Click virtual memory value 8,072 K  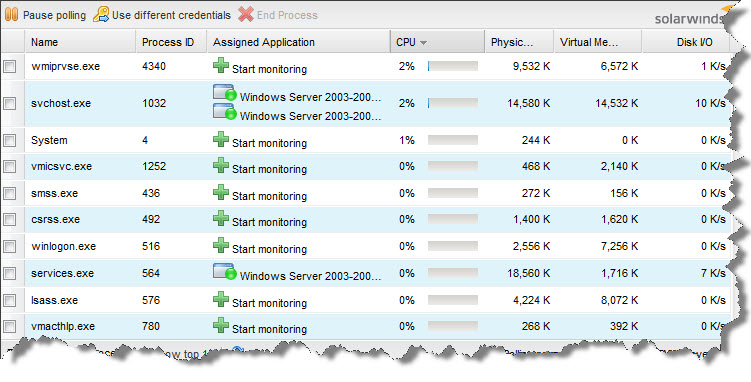click(x=620, y=300)
